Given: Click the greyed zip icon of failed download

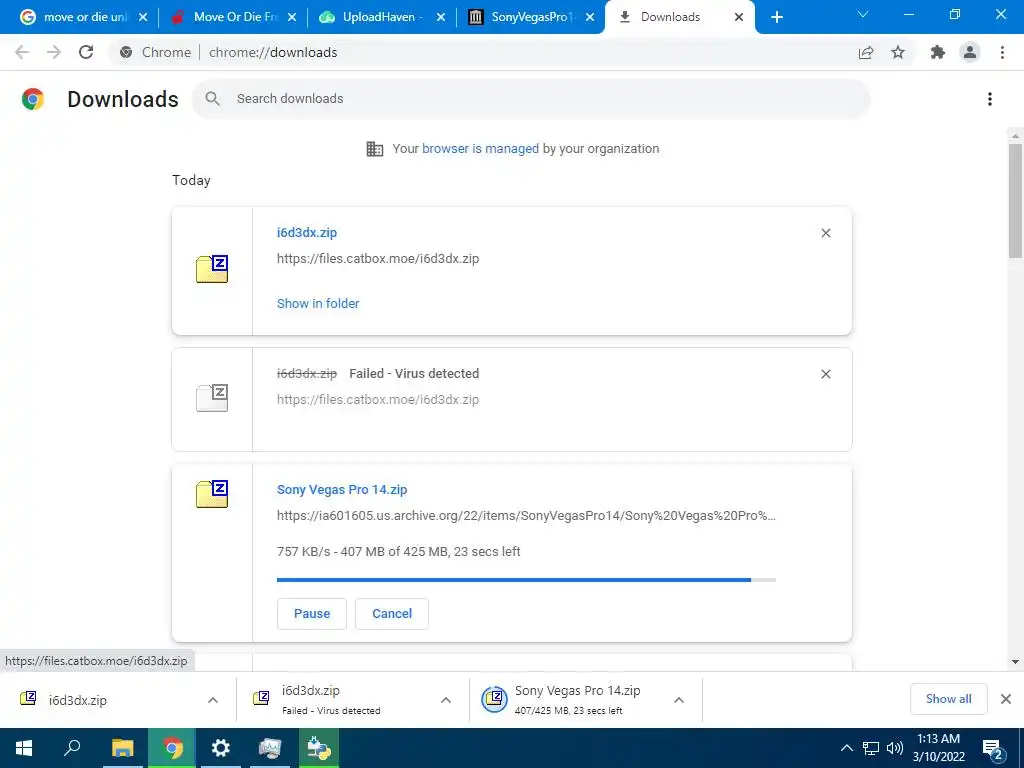Looking at the screenshot, I should [x=212, y=397].
